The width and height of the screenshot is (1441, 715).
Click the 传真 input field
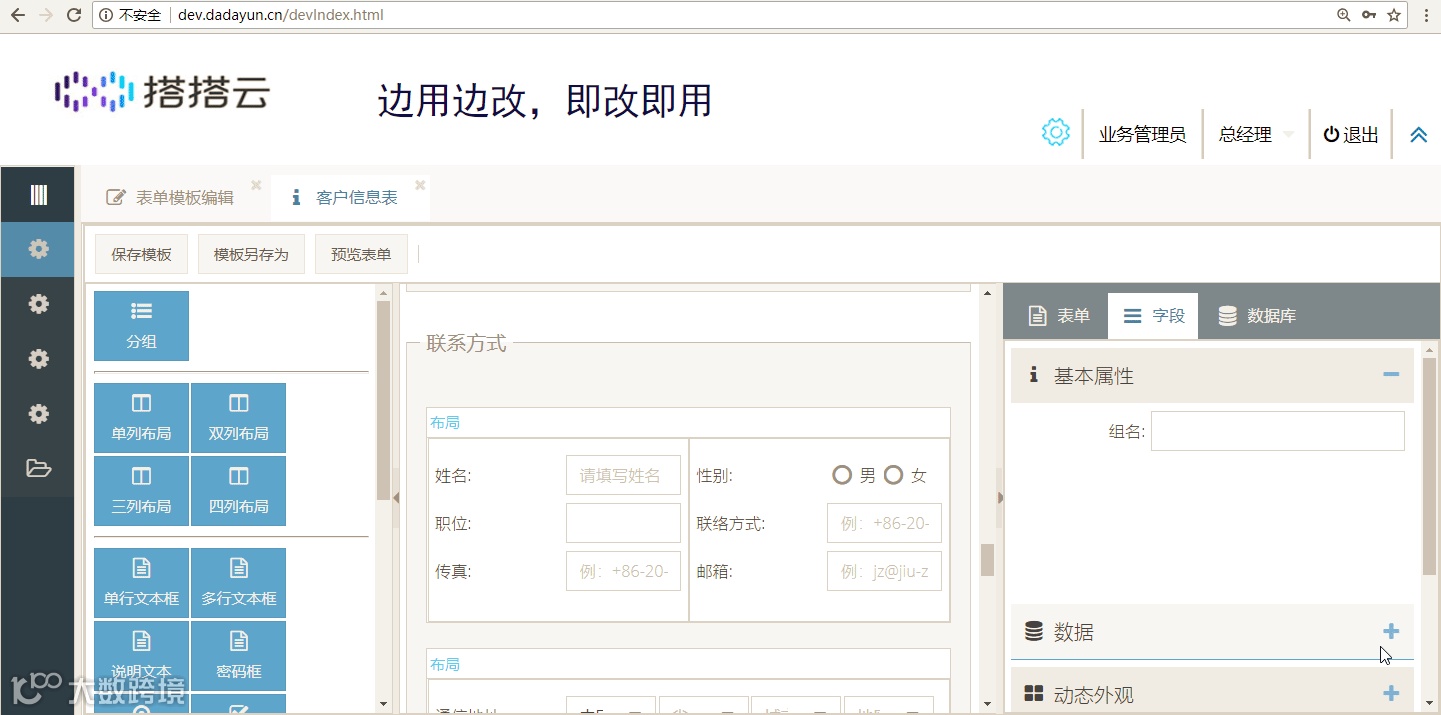point(623,571)
